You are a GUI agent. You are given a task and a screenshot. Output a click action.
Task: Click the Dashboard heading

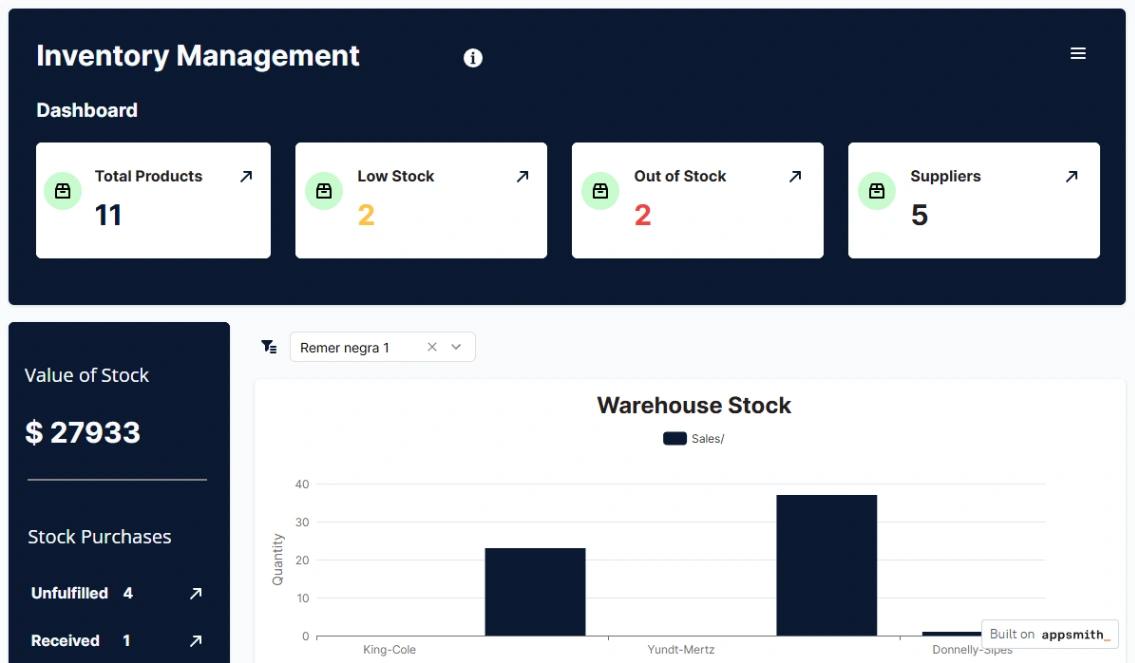click(x=87, y=110)
